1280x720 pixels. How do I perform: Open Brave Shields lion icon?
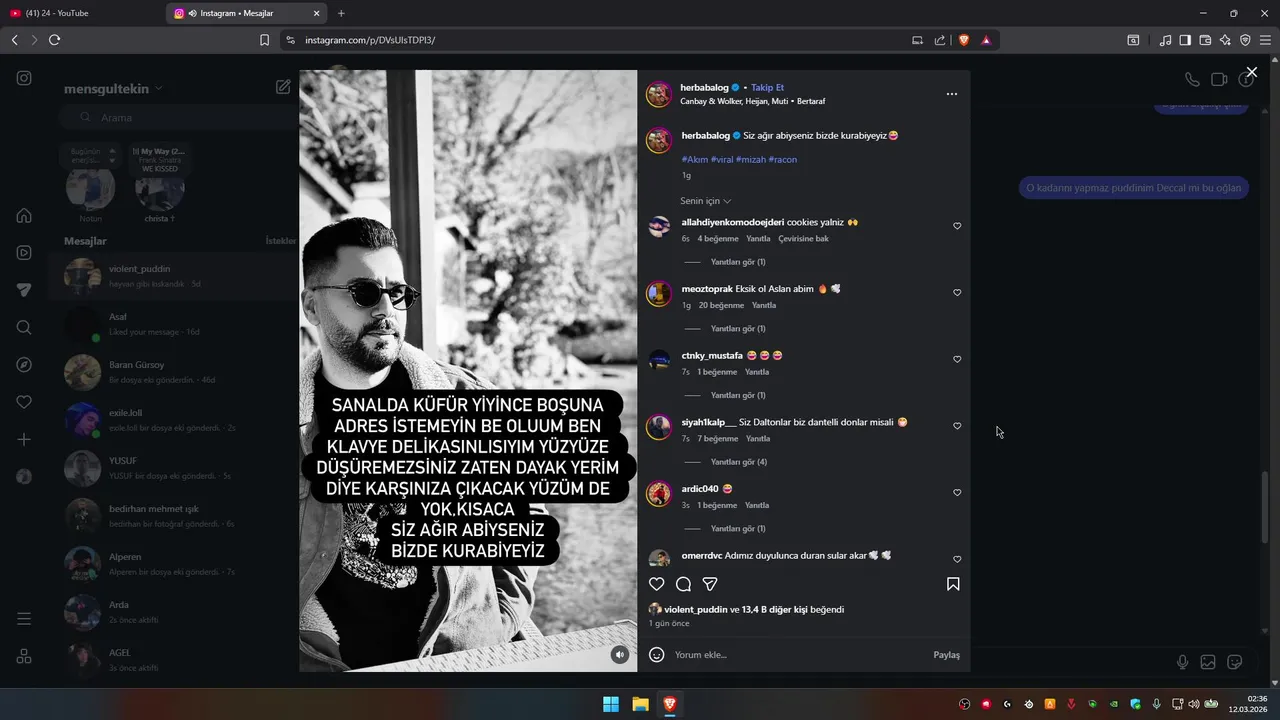[x=964, y=40]
